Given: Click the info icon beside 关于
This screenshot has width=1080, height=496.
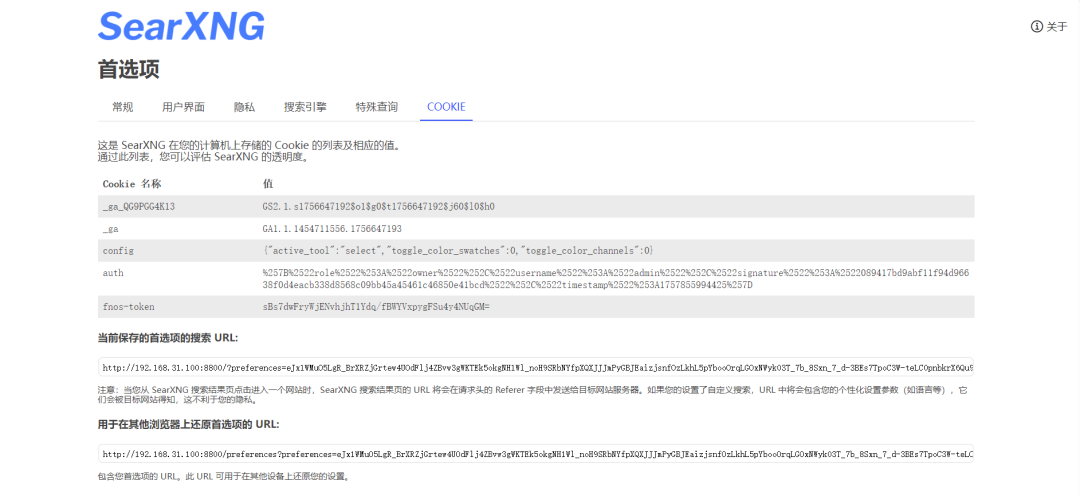Looking at the screenshot, I should pyautogui.click(x=1037, y=27).
